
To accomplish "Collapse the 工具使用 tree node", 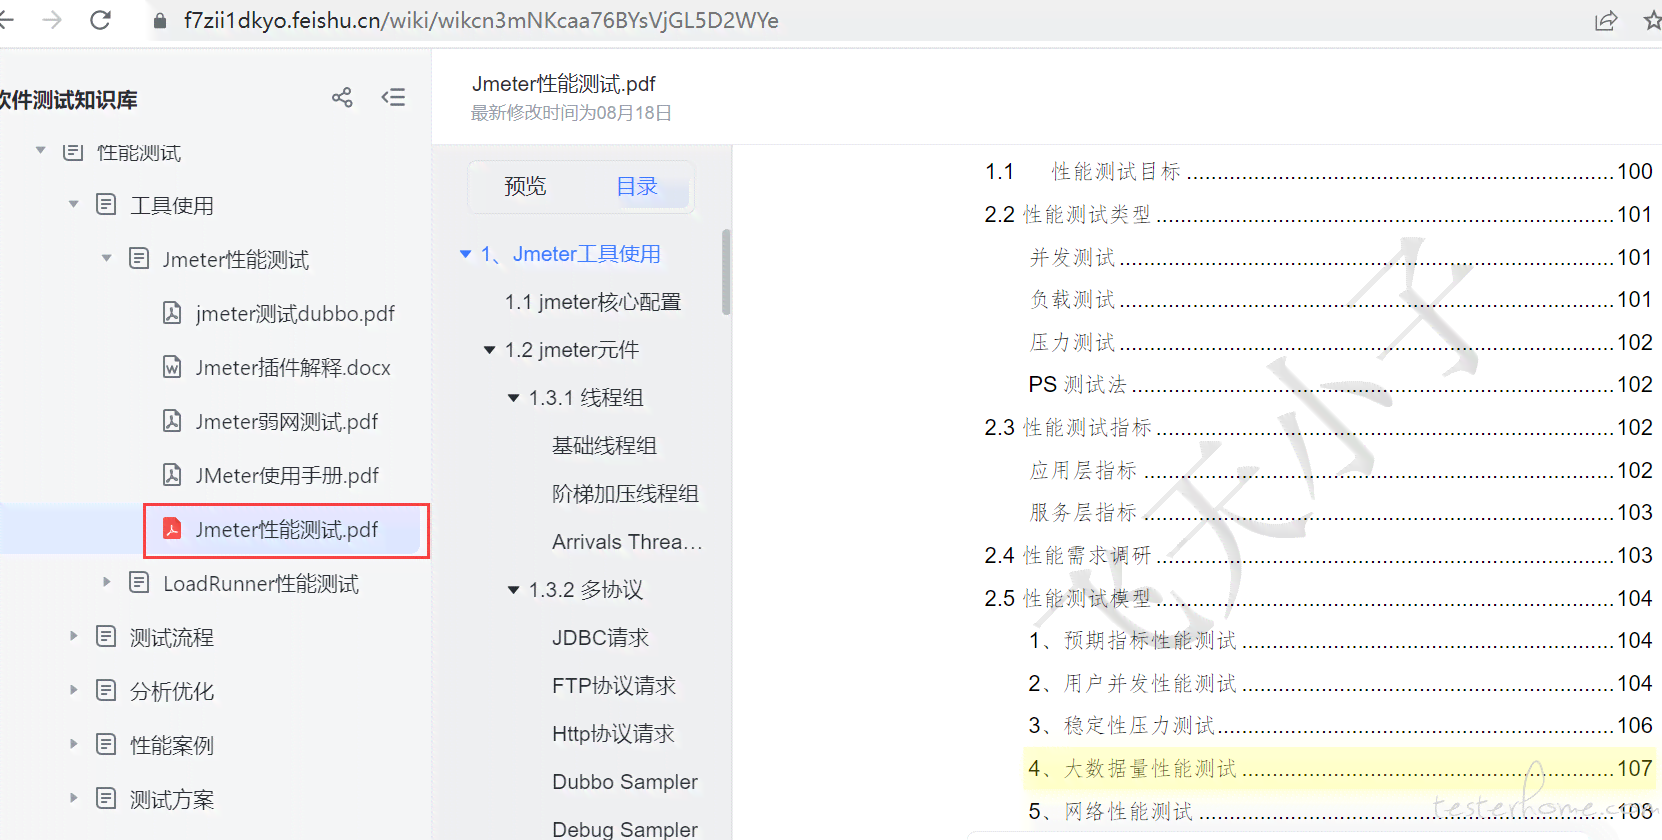I will click(74, 204).
